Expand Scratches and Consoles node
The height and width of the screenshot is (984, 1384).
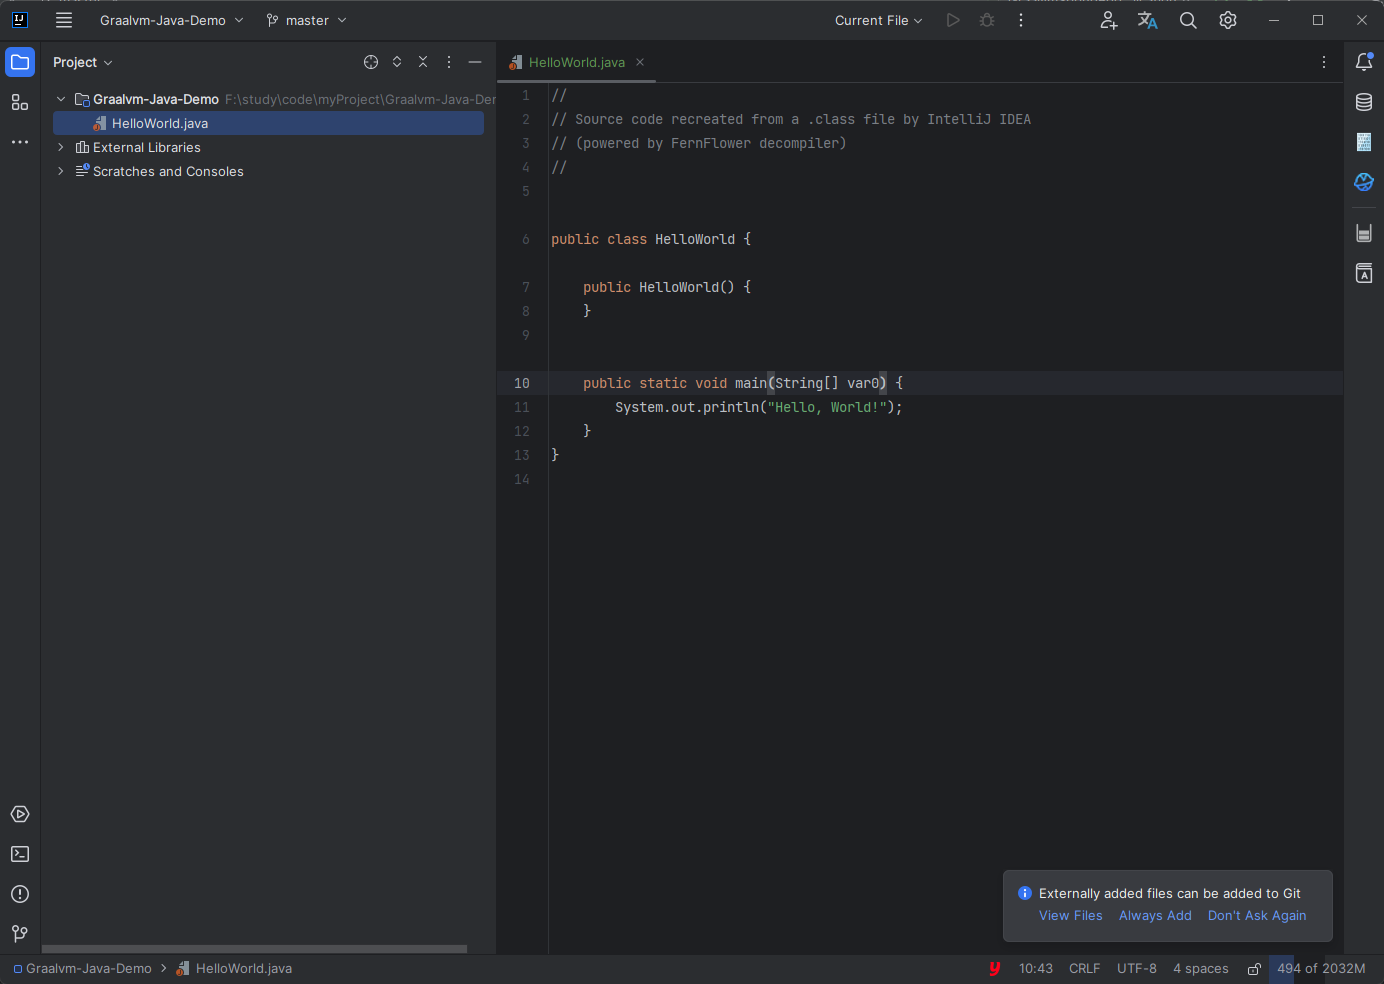[x=61, y=171]
